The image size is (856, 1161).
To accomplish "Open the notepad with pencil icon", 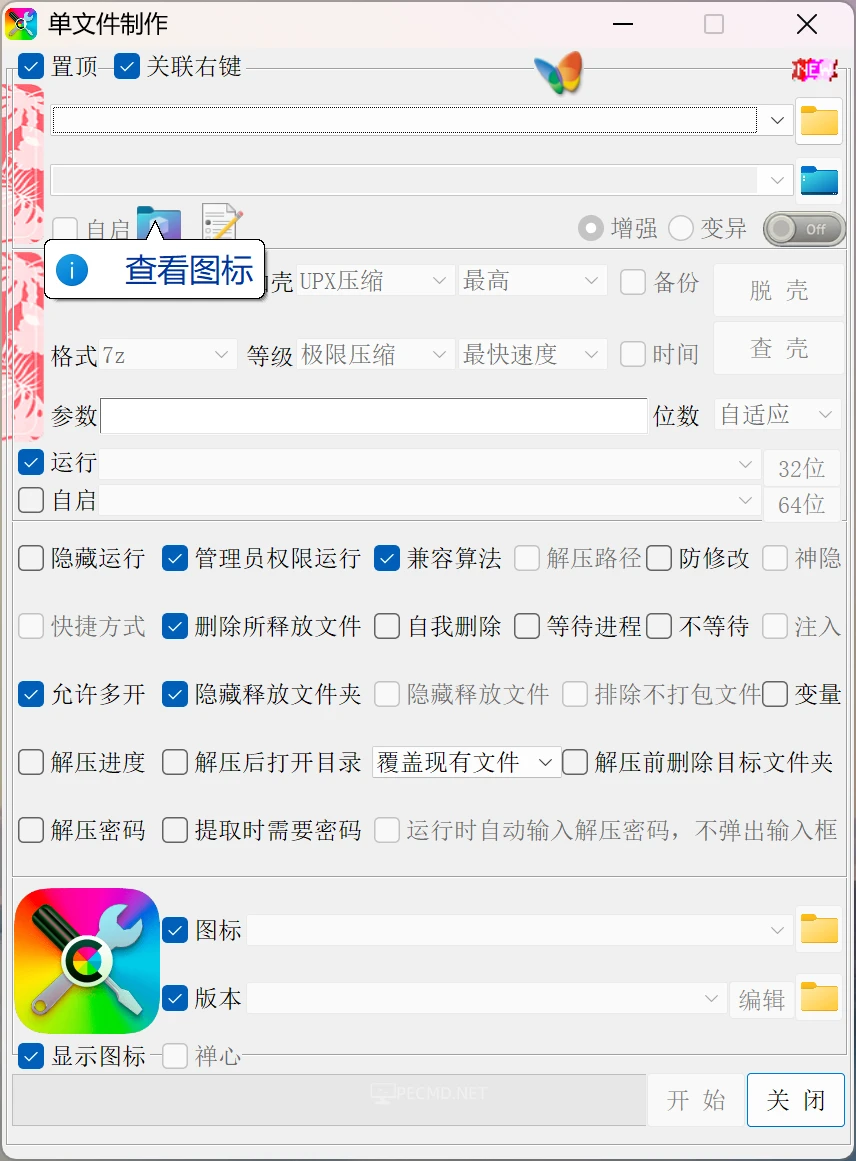I will pos(221,224).
